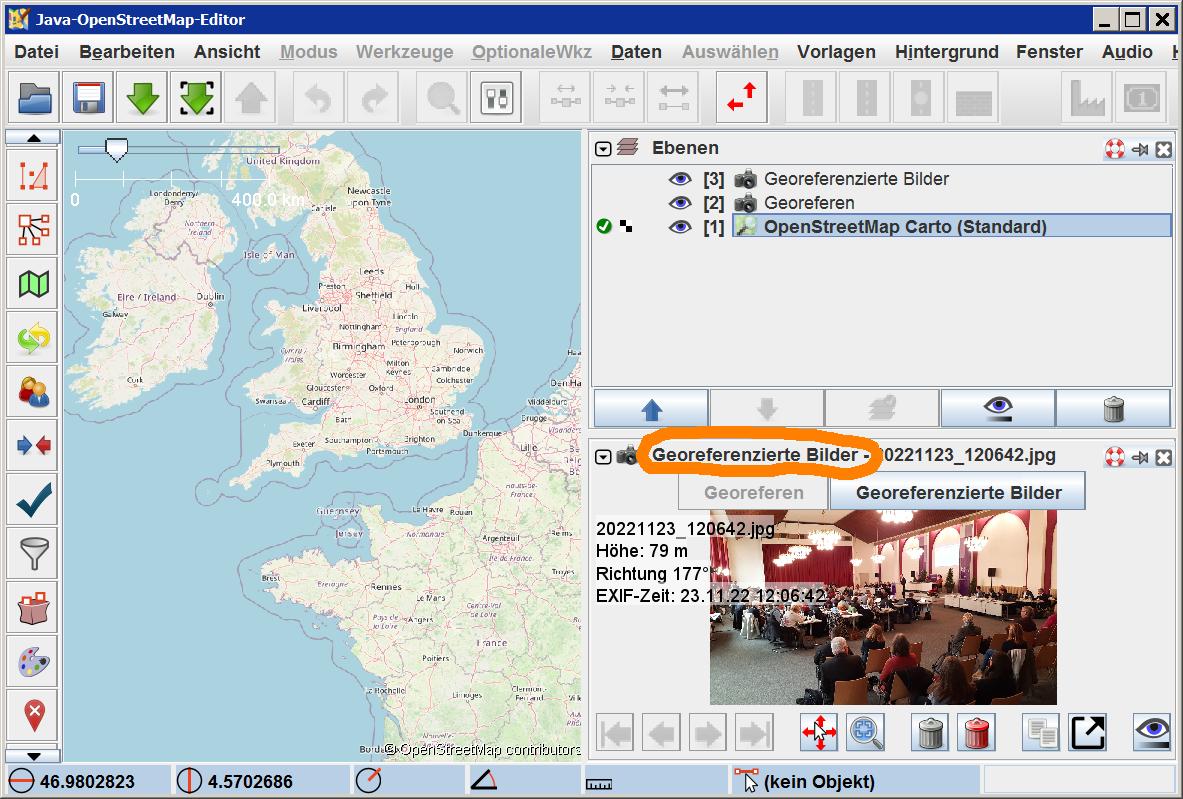1183x799 pixels.
Task: Click the green download map data arrow
Action: [x=143, y=98]
